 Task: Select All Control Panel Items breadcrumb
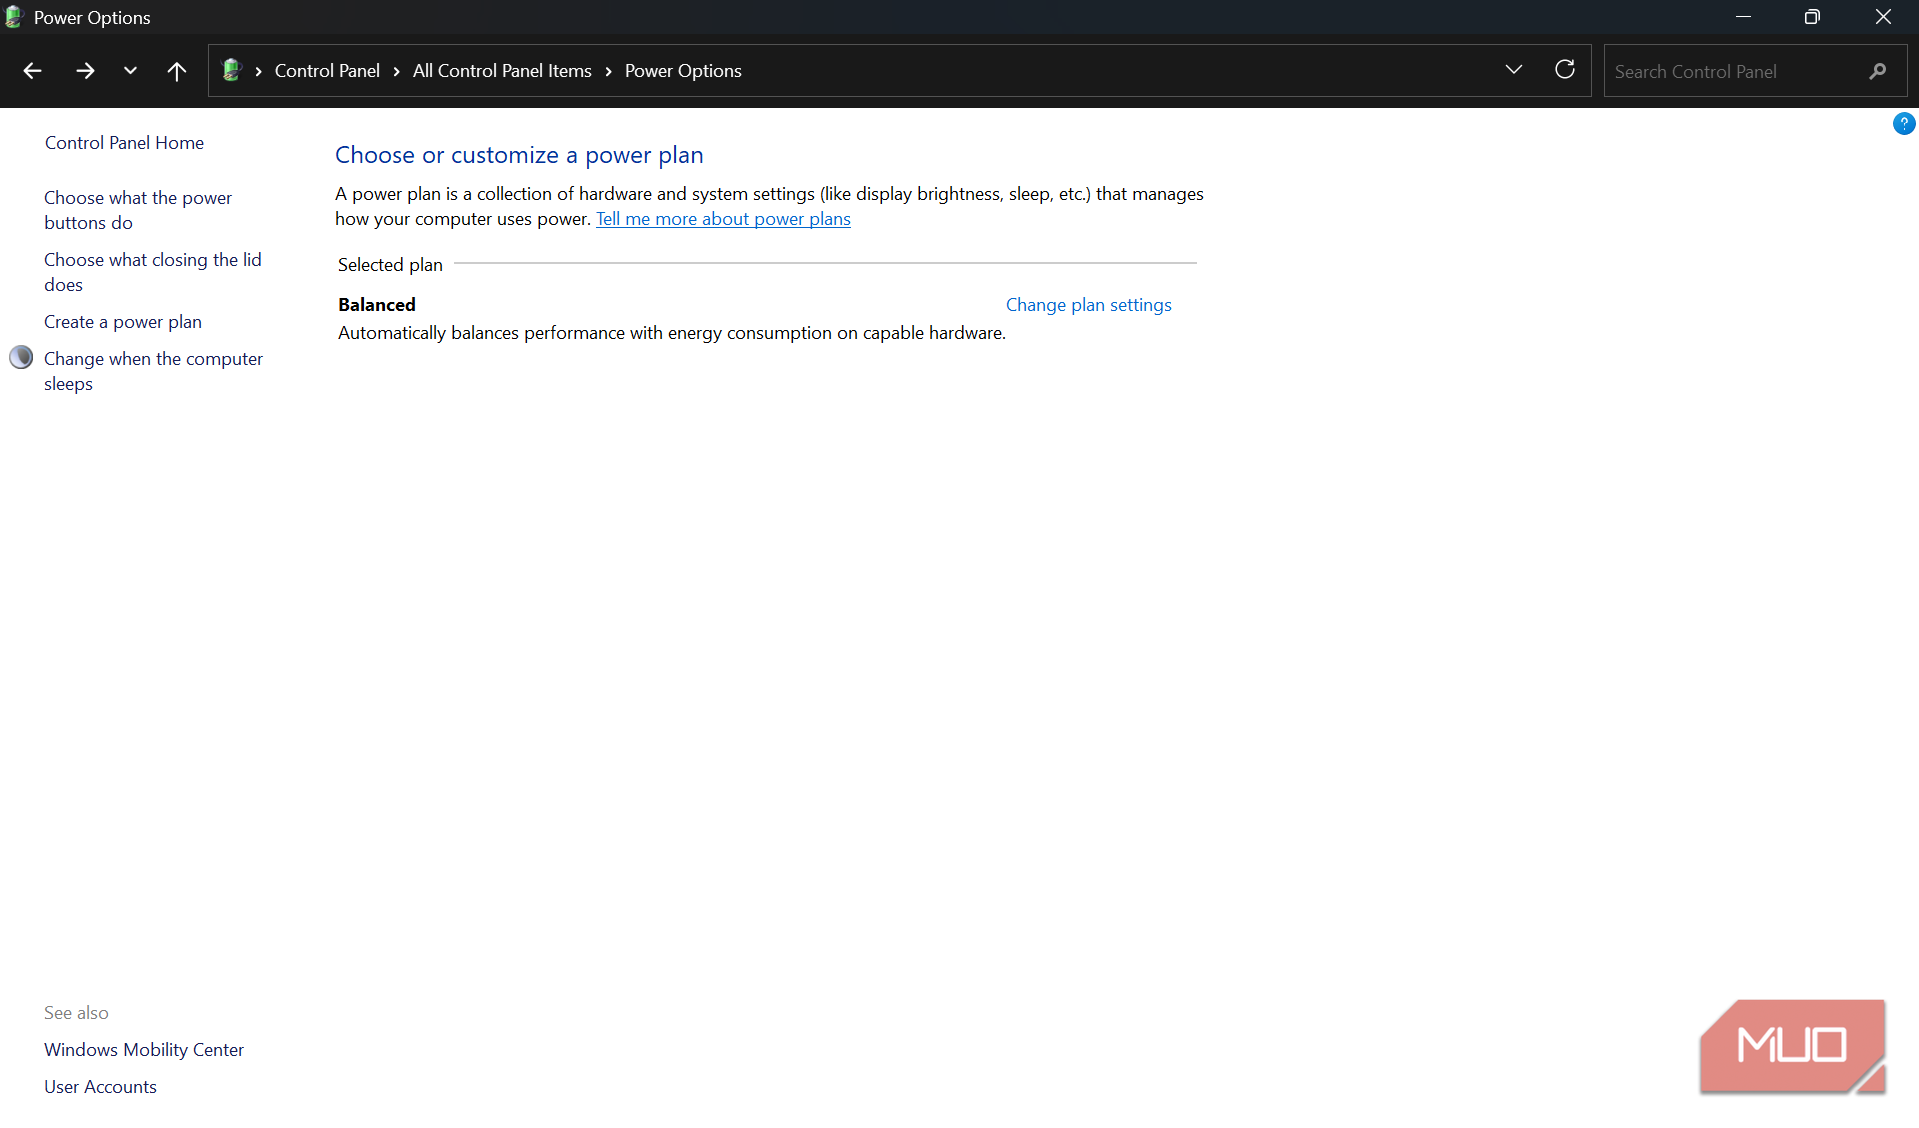click(x=502, y=71)
